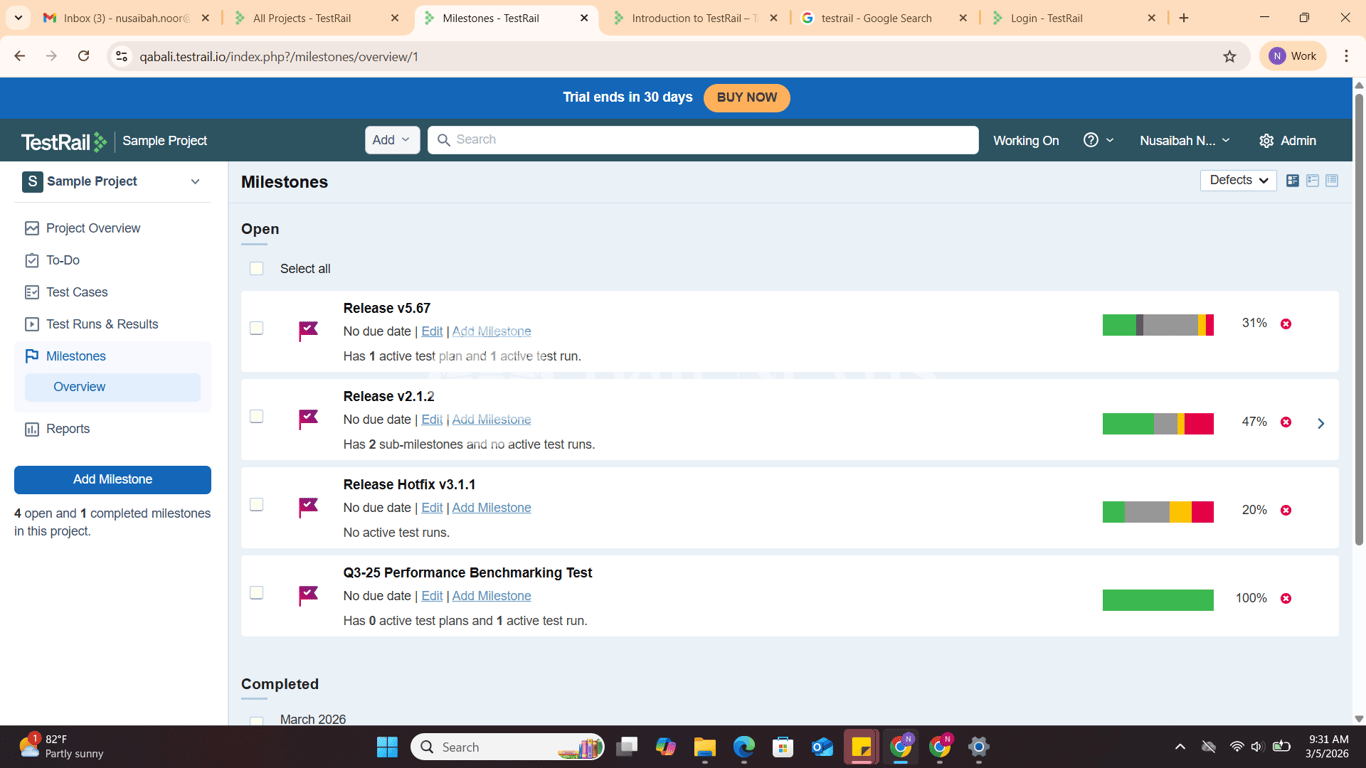Screen dimensions: 1366x768
Task: Tick the checkbox for Release v2.1.2
Action: pos(257,416)
